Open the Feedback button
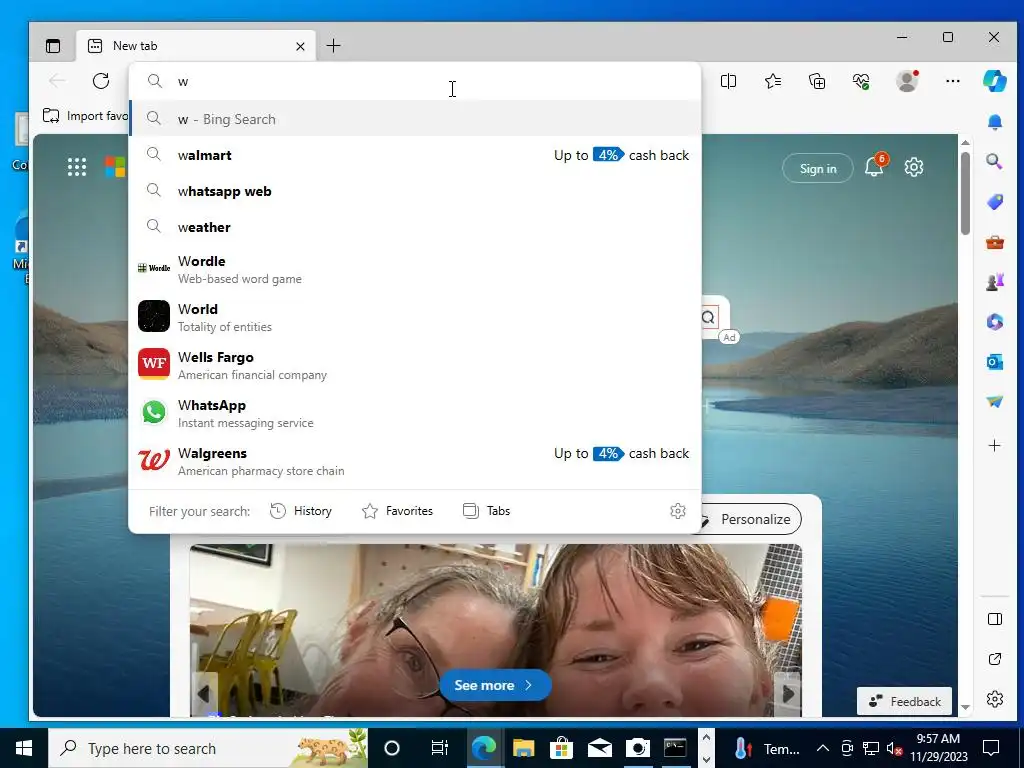 coord(904,701)
